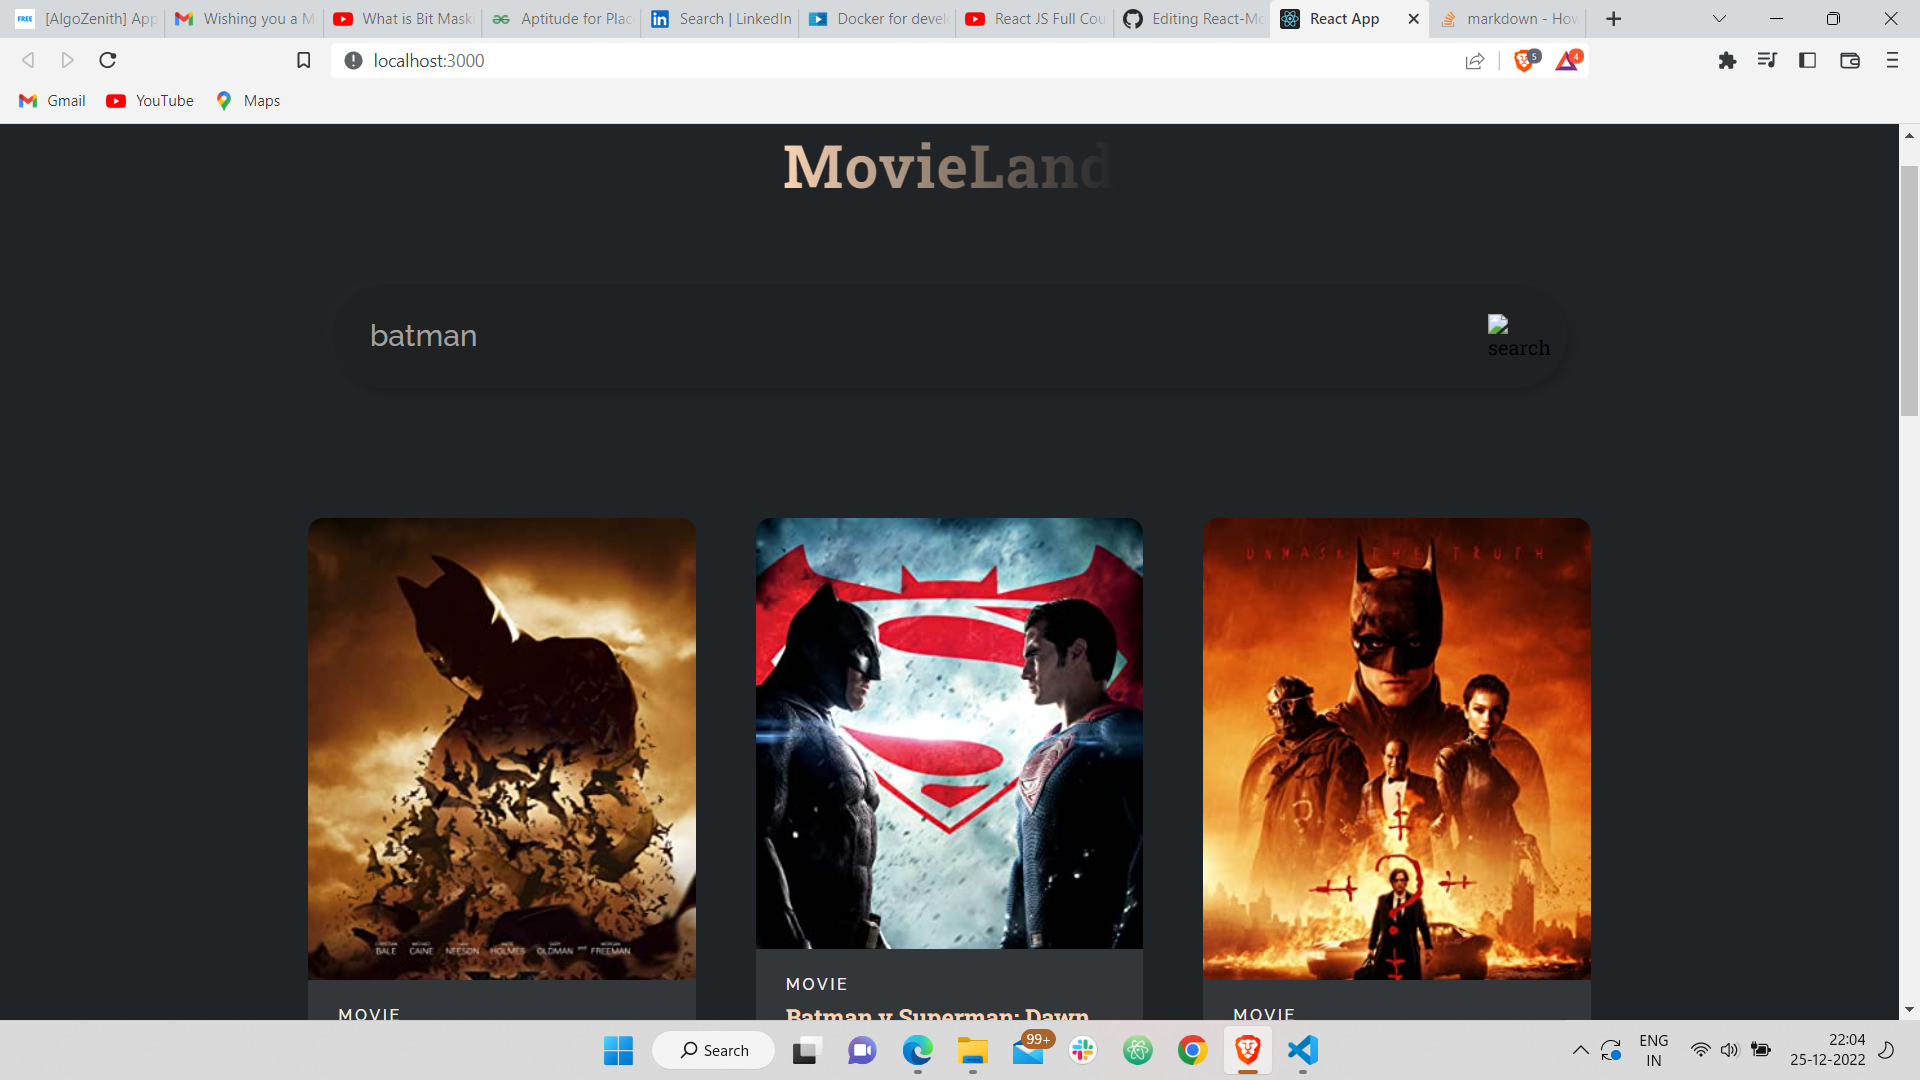The width and height of the screenshot is (1920, 1080).
Task: Mute the system volume
Action: [x=1731, y=1050]
